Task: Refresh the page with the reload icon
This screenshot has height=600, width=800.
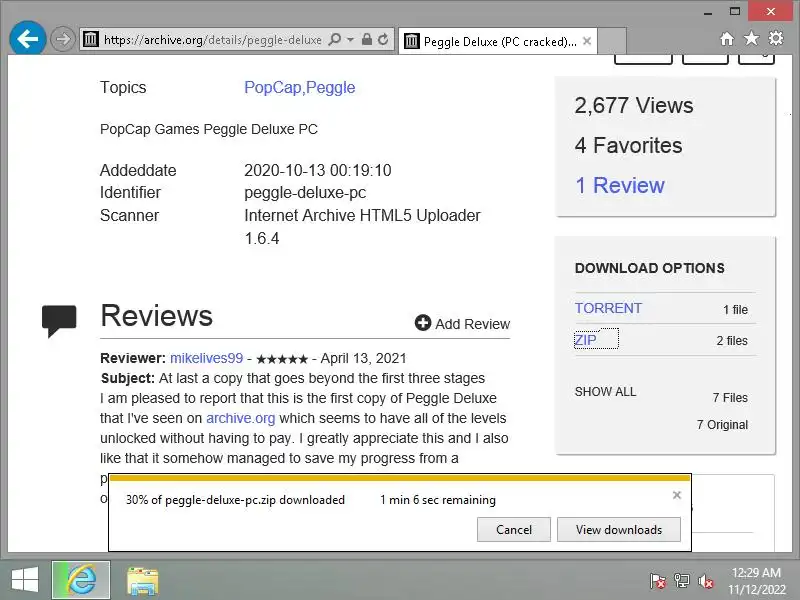Action: coord(383,39)
